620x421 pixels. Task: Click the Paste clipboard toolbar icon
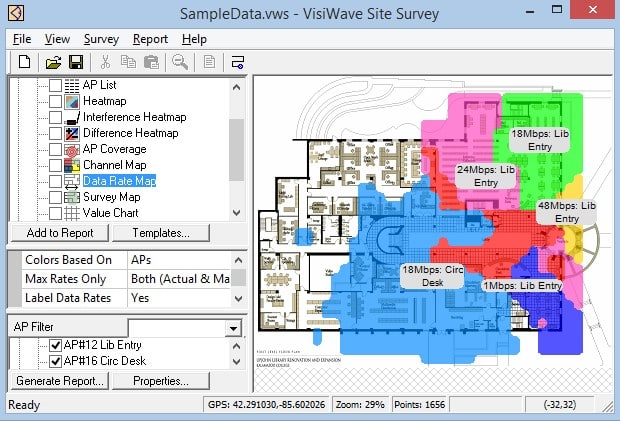click(151, 62)
